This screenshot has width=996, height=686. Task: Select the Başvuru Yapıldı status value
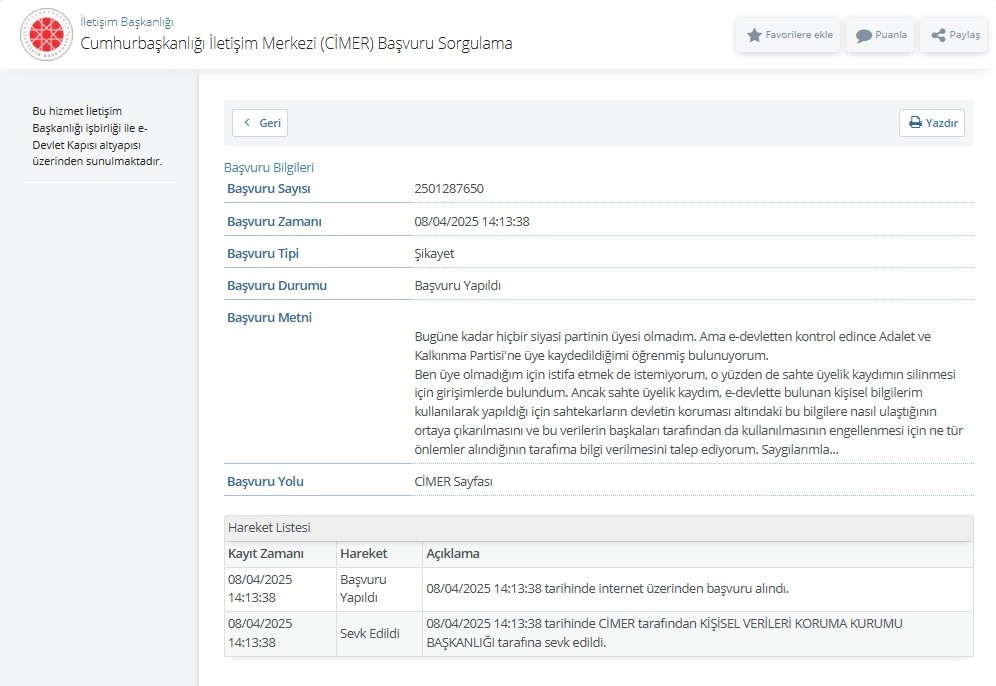[x=457, y=286]
